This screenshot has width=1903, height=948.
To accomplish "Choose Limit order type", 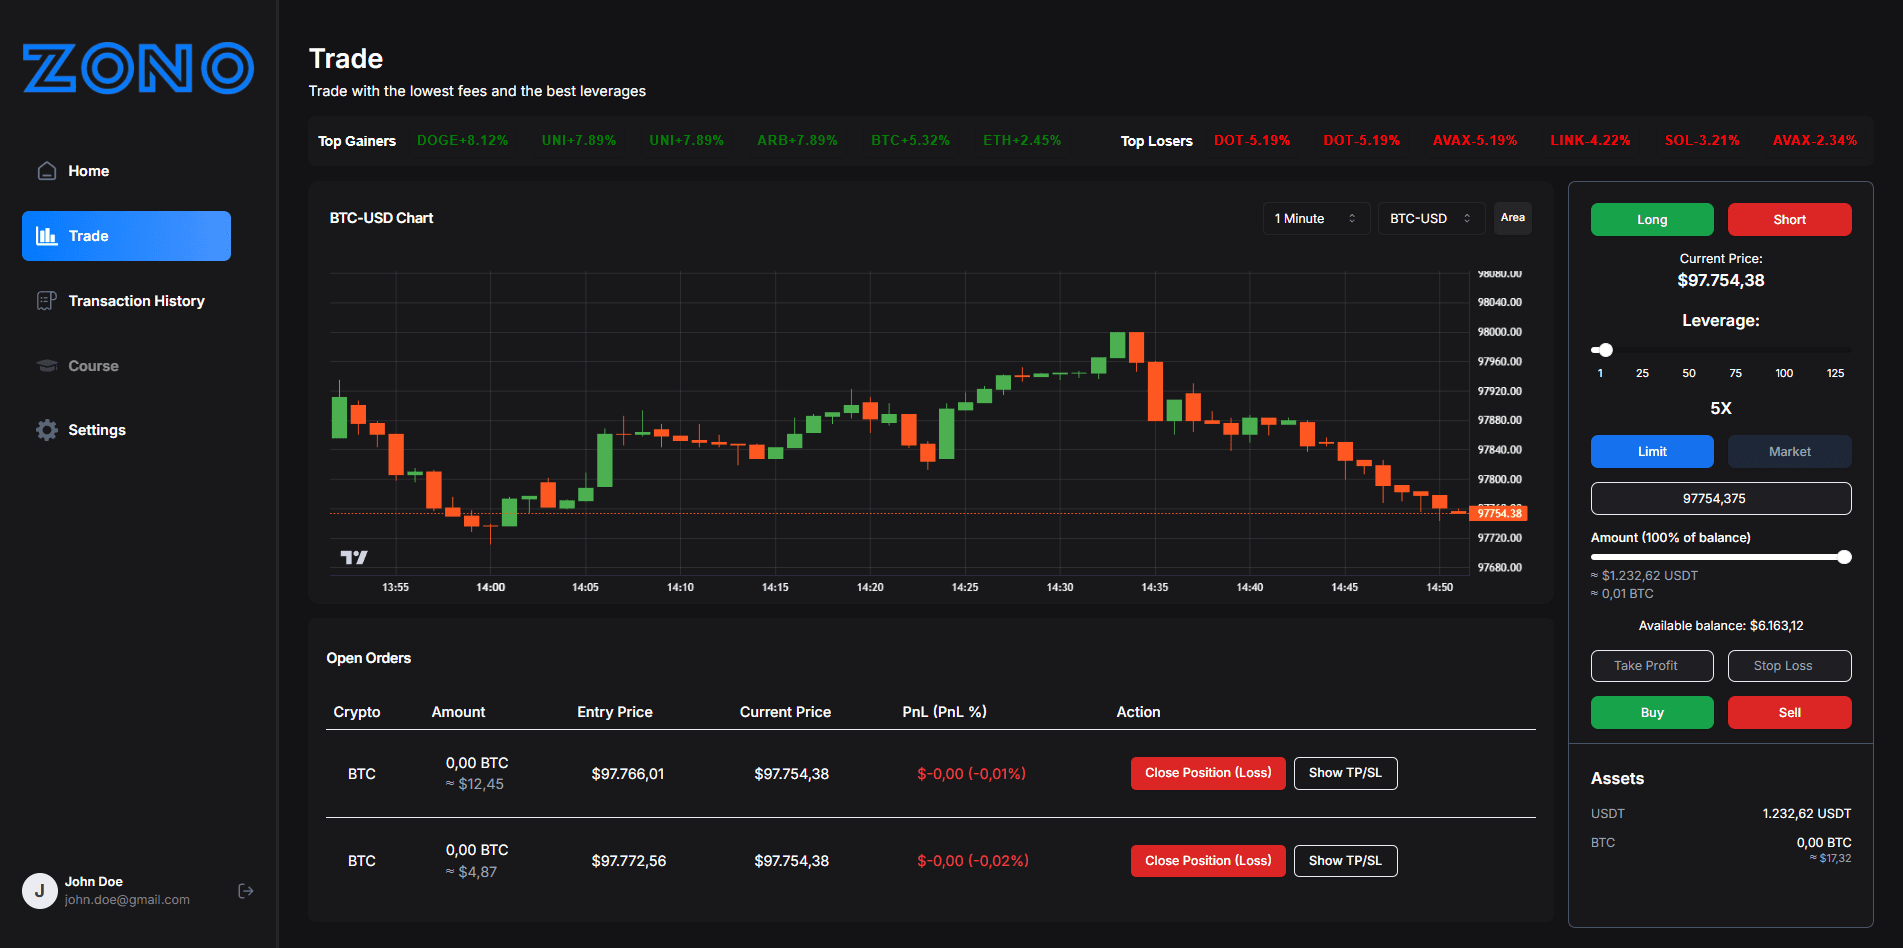I will [1652, 452].
